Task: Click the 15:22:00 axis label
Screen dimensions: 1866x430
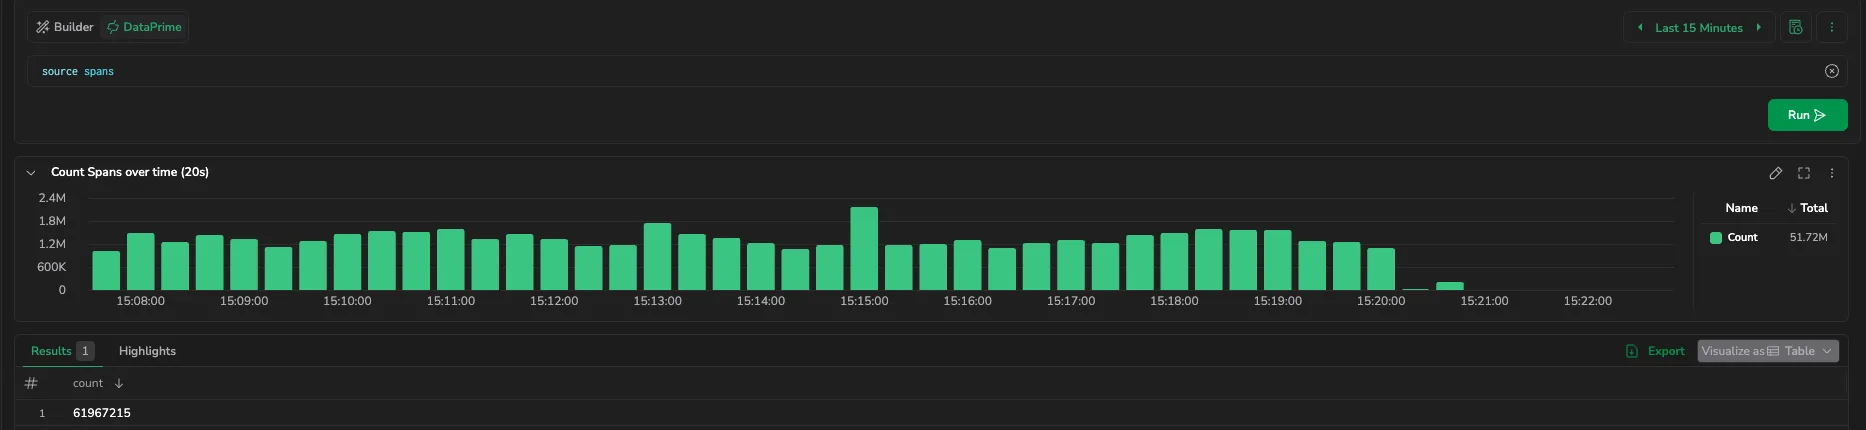Action: point(1588,301)
